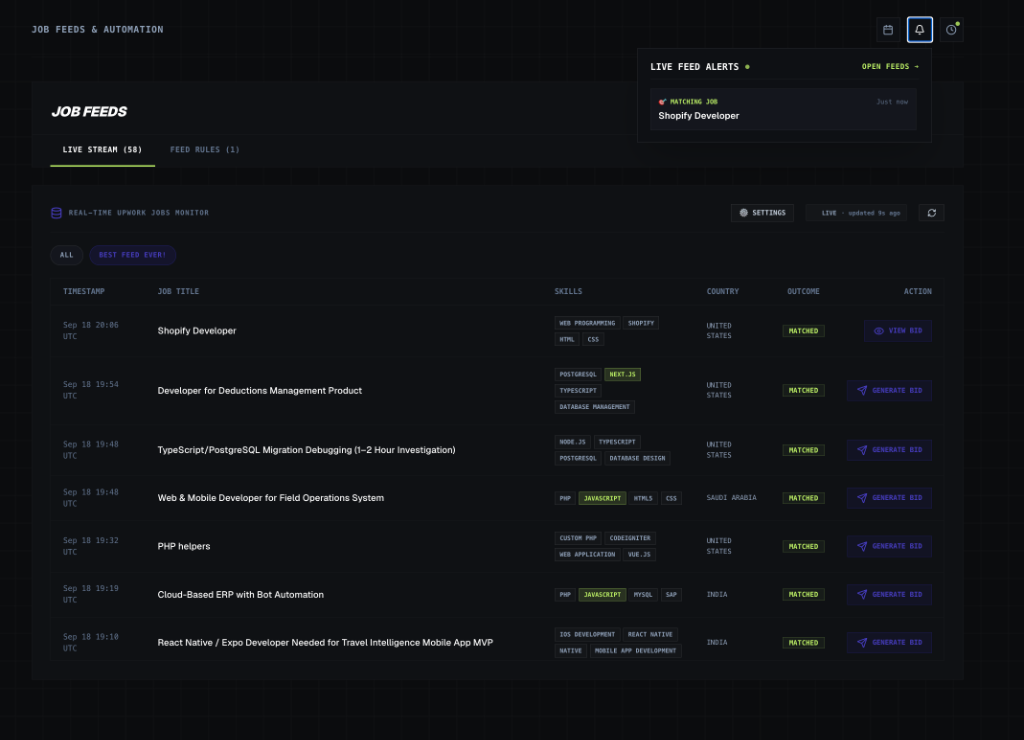Generate bid for Deductions Management Product job
Screen dimensions: 1024x740
(x=889, y=391)
